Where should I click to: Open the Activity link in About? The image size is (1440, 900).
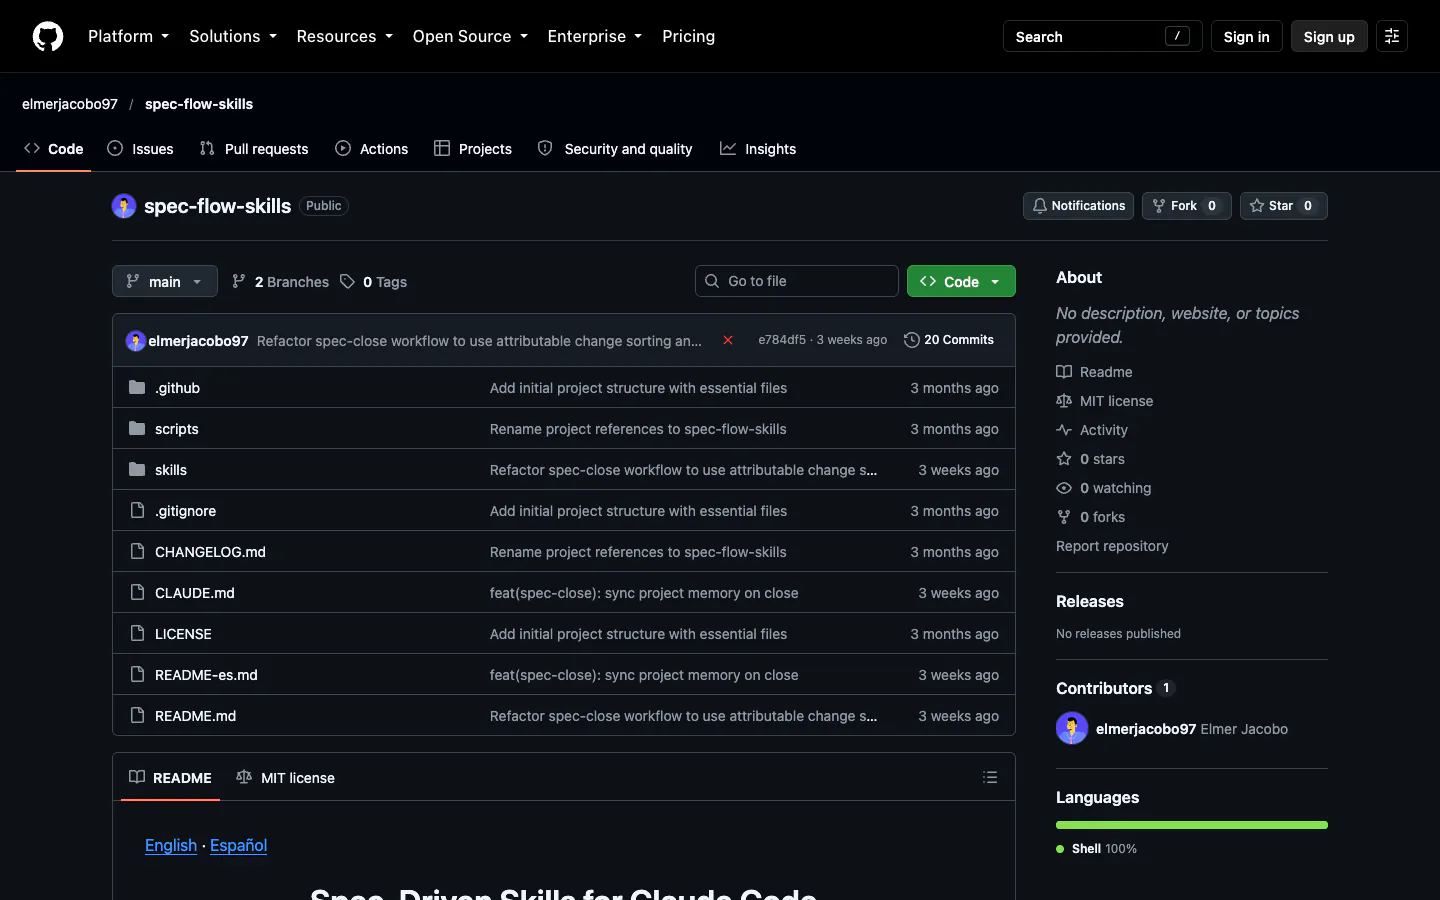coord(1092,430)
